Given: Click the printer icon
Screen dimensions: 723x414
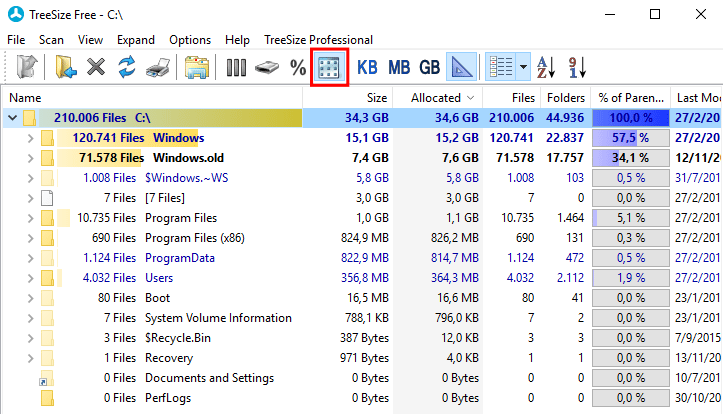Looking at the screenshot, I should tap(158, 67).
